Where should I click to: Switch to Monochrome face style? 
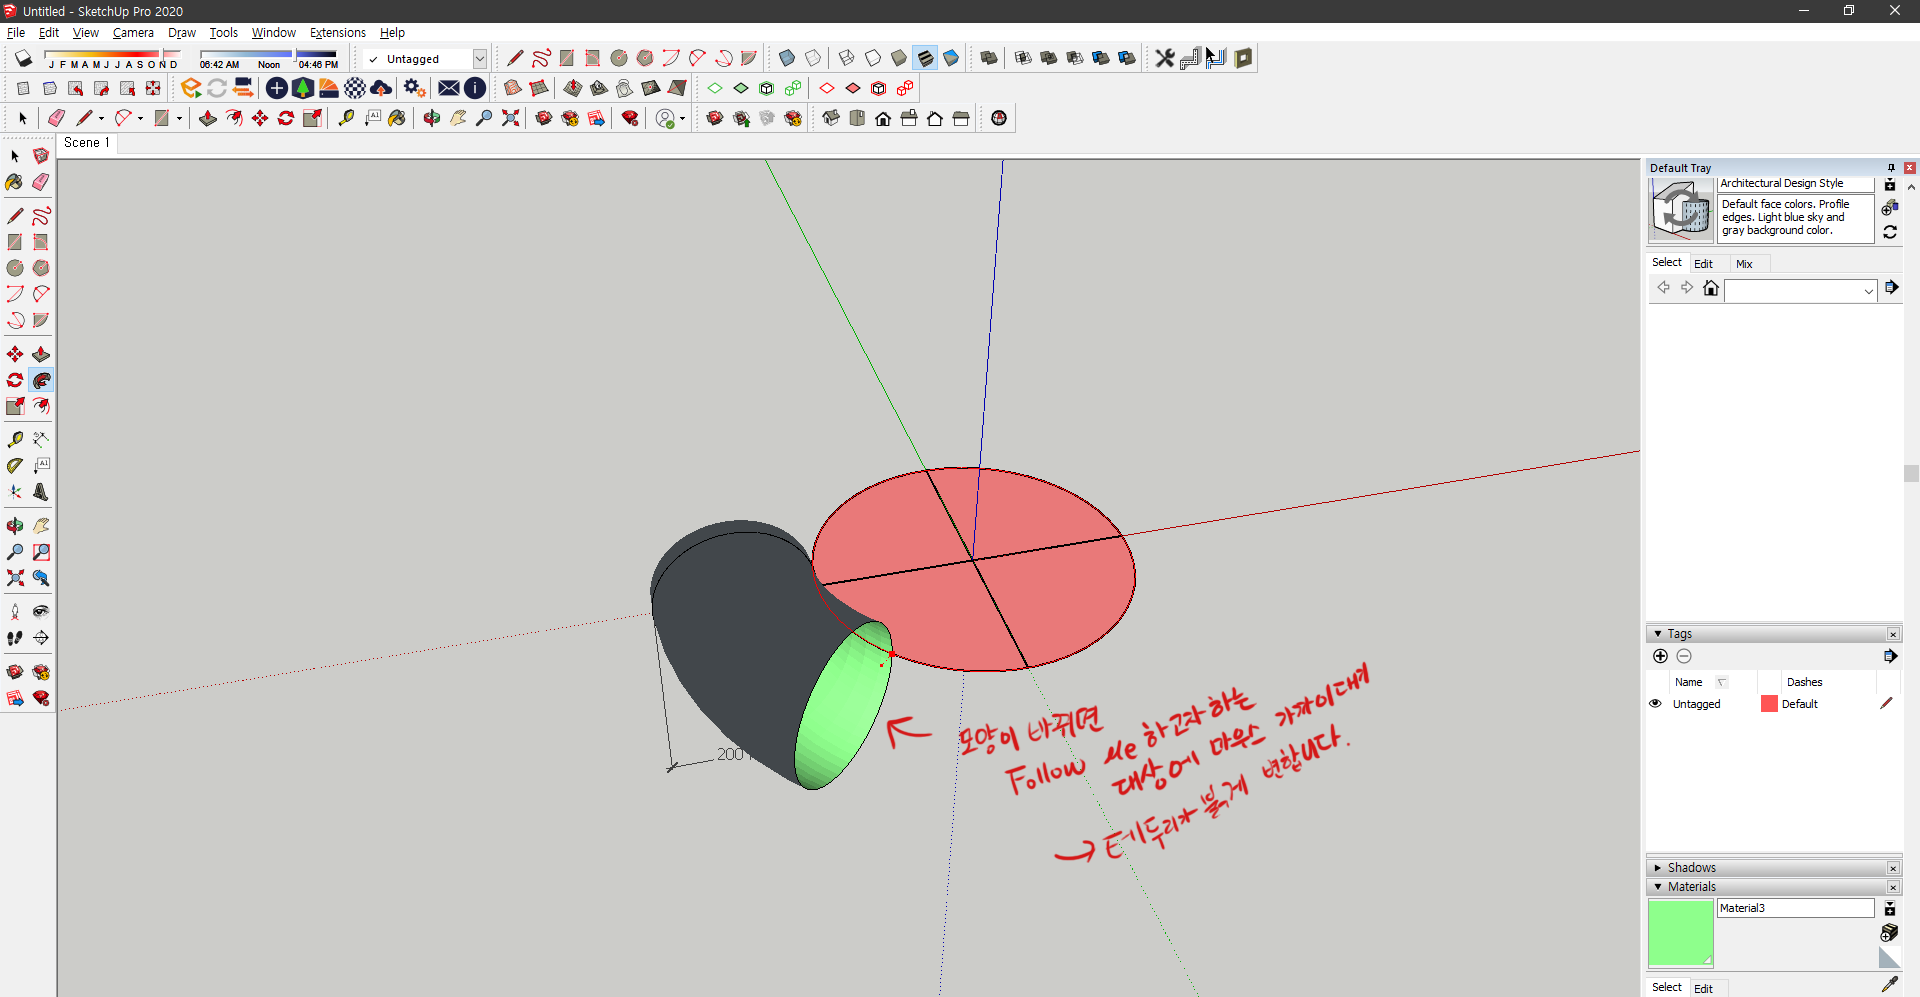(951, 58)
